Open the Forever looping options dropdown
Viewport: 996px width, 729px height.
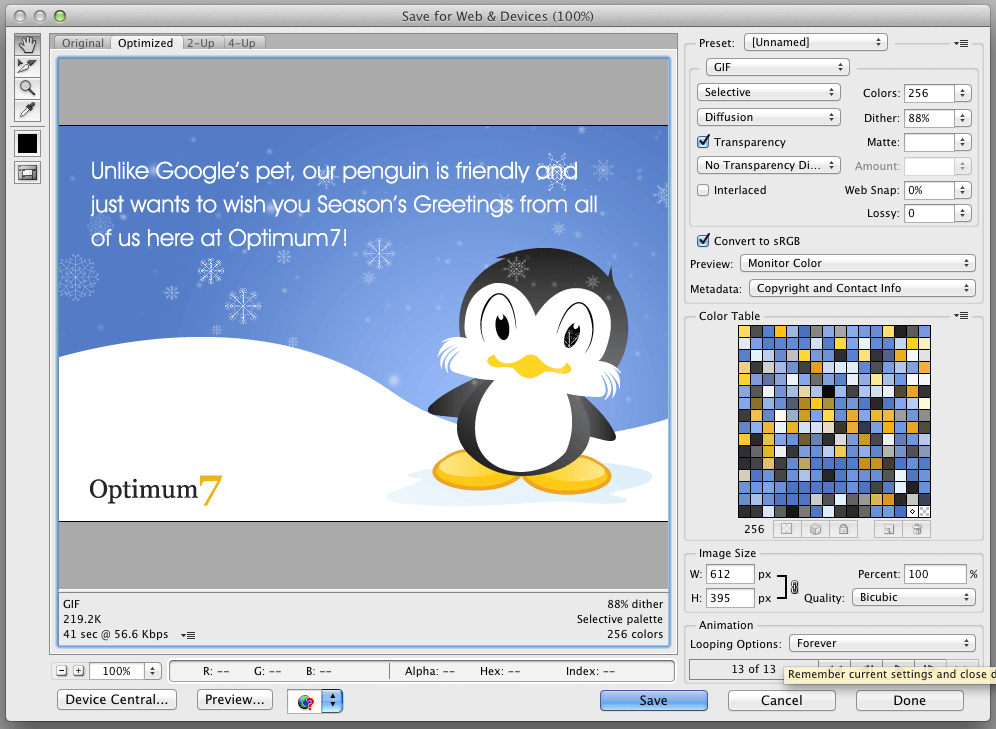(x=882, y=643)
